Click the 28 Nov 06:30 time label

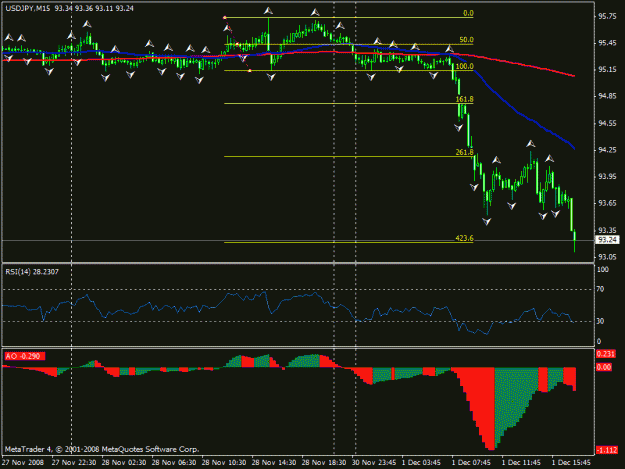pos(174,462)
